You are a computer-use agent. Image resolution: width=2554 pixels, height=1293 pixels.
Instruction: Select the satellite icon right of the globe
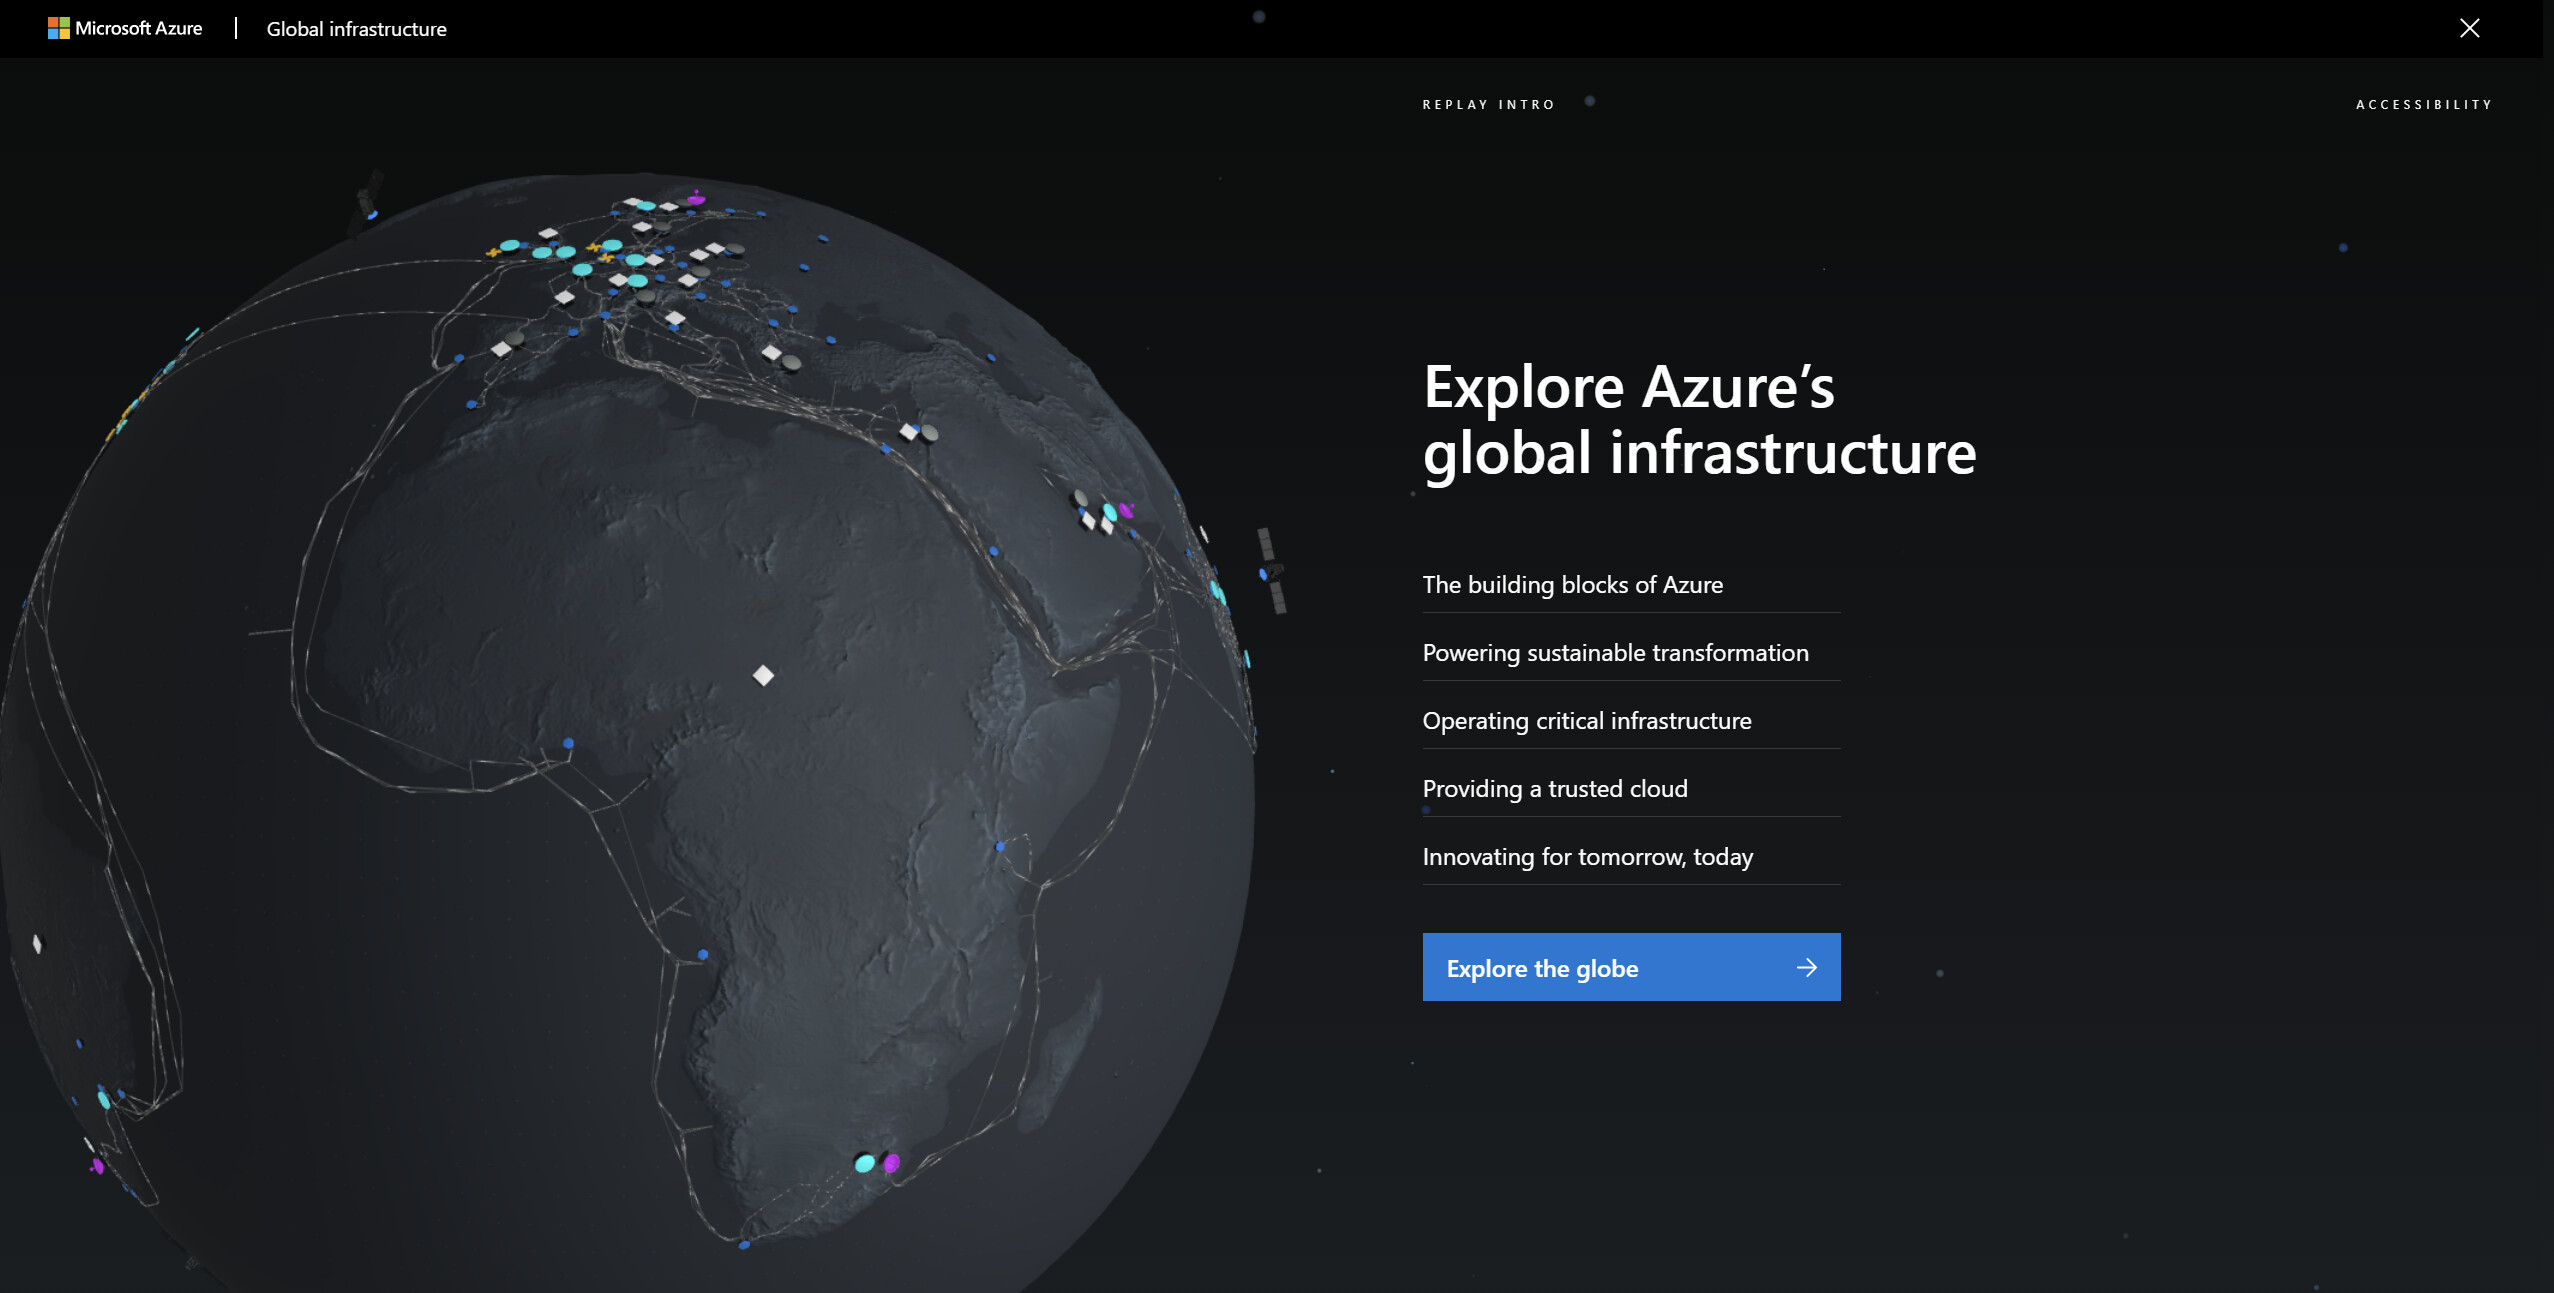coord(1272,571)
